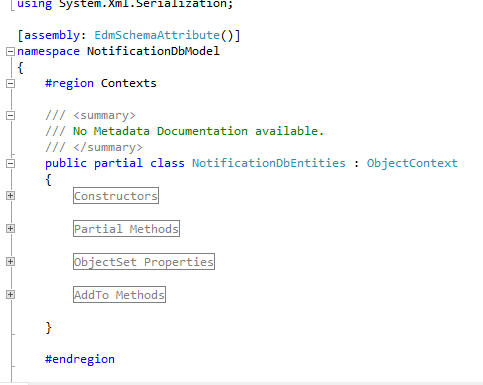Click the 'namespace' keyword
This screenshot has width=483, height=385.
pyautogui.click(x=48, y=52)
